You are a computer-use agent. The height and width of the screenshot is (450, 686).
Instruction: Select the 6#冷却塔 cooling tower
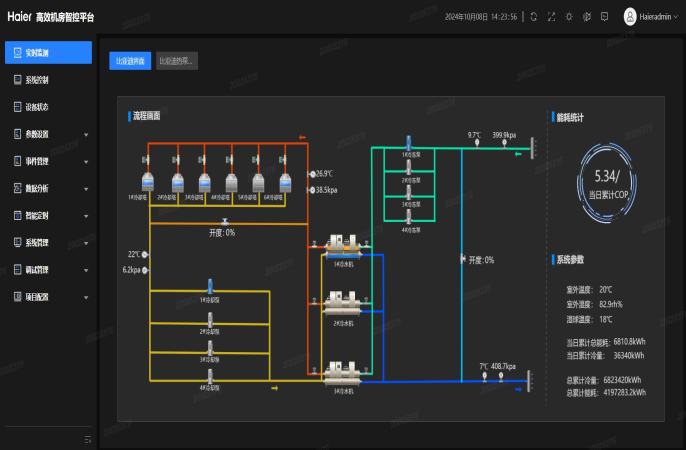[285, 182]
